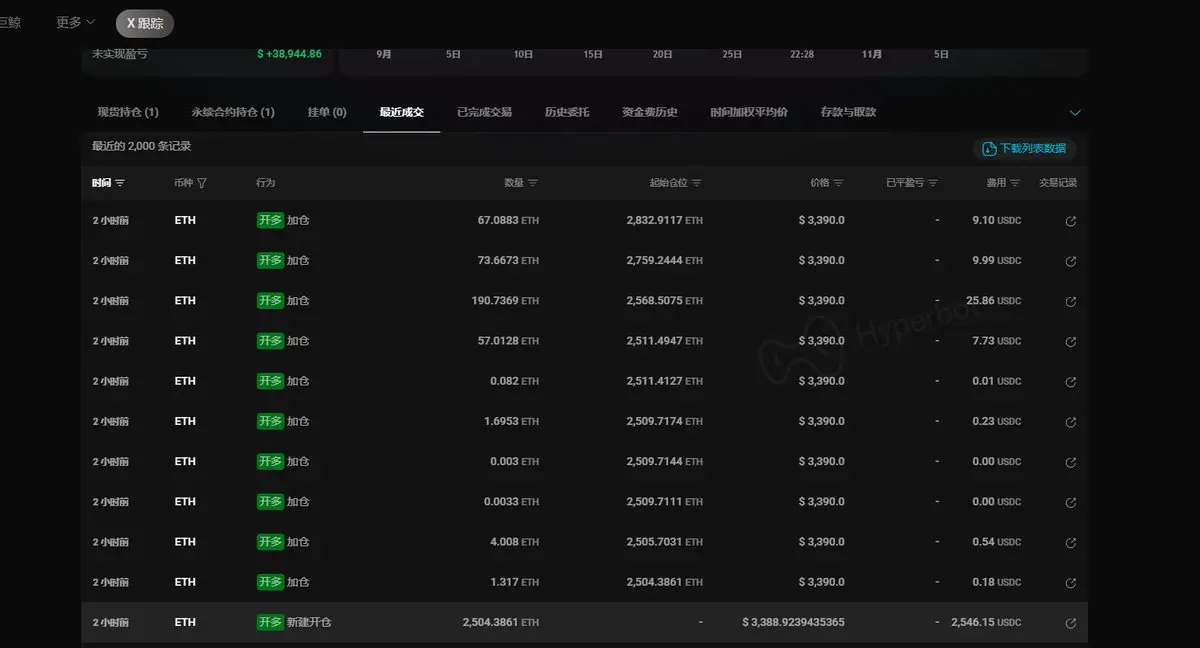Switch to 资金费历史 tab
Viewport: 1200px width, 648px height.
(650, 112)
